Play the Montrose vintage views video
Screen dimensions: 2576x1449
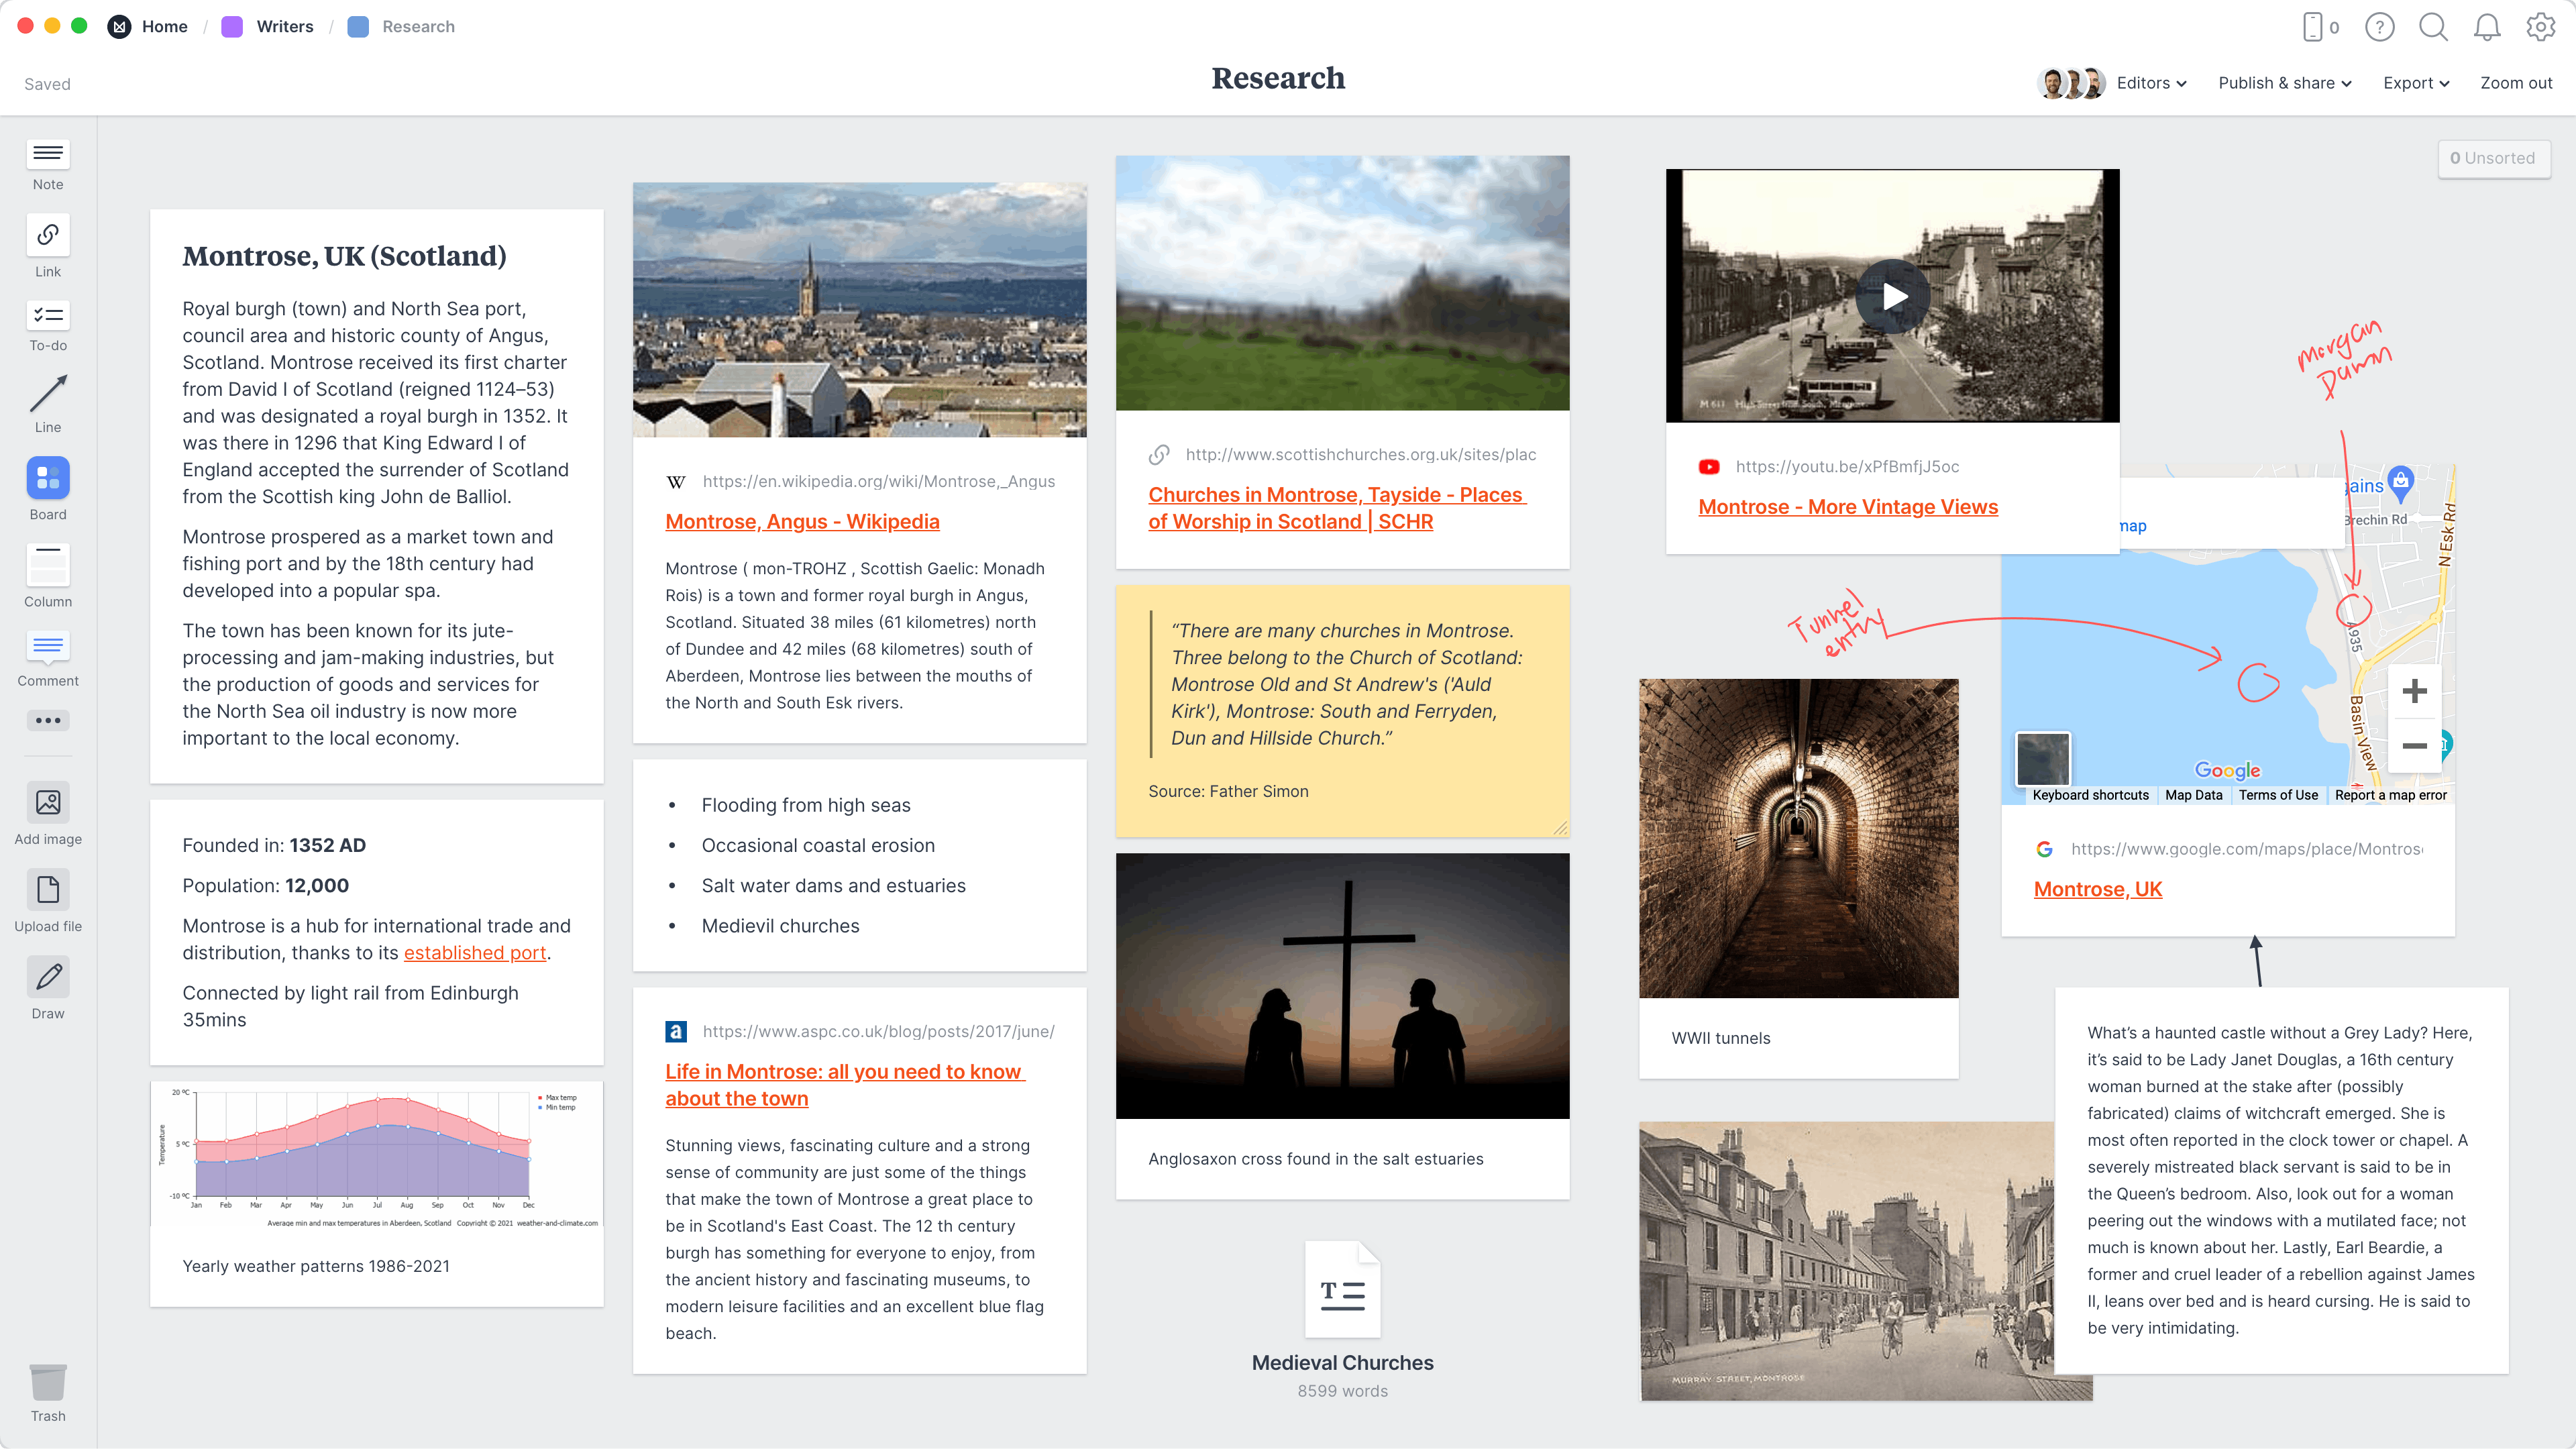(1891, 294)
